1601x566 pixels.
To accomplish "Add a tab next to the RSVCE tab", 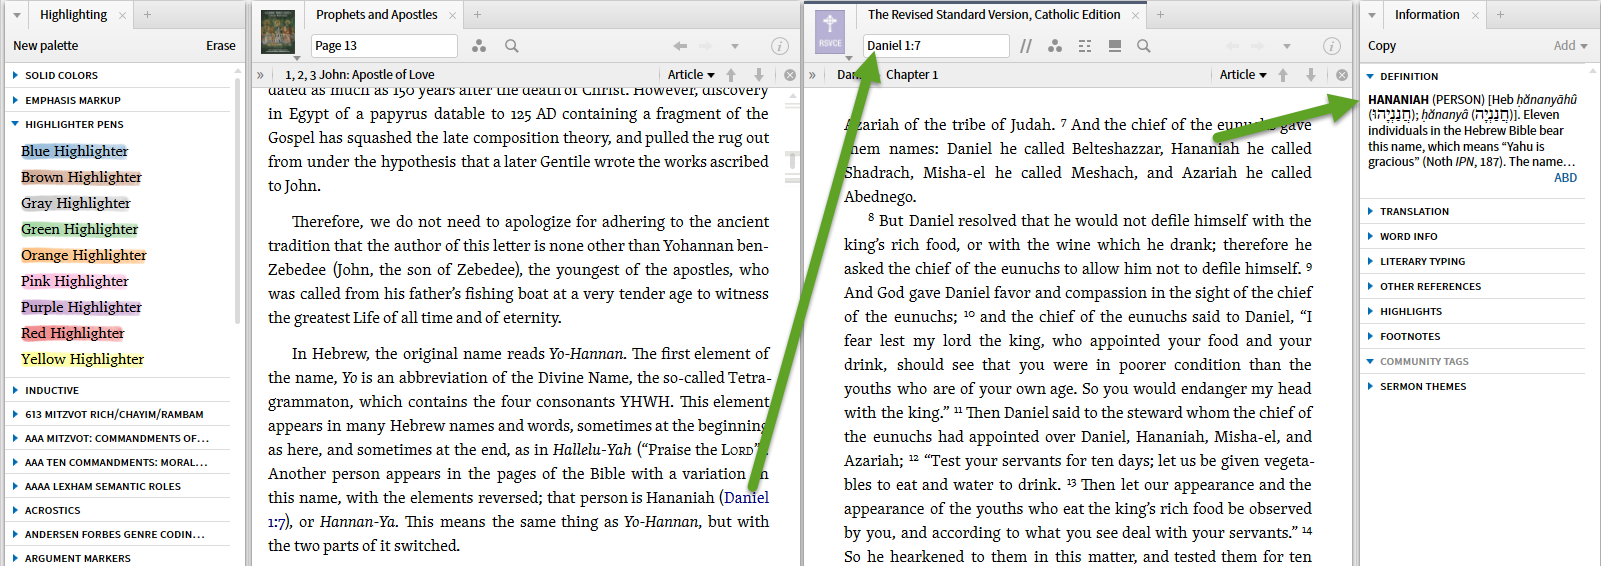I will [1160, 15].
